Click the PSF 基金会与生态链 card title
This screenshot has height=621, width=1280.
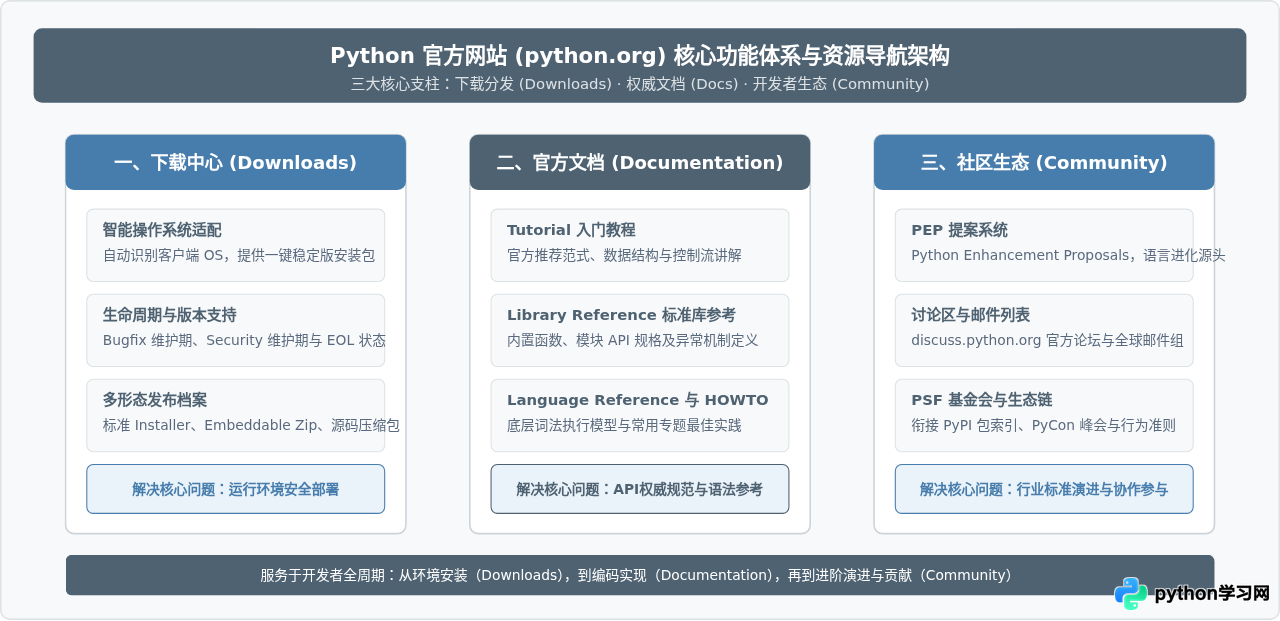pyautogui.click(x=981, y=400)
